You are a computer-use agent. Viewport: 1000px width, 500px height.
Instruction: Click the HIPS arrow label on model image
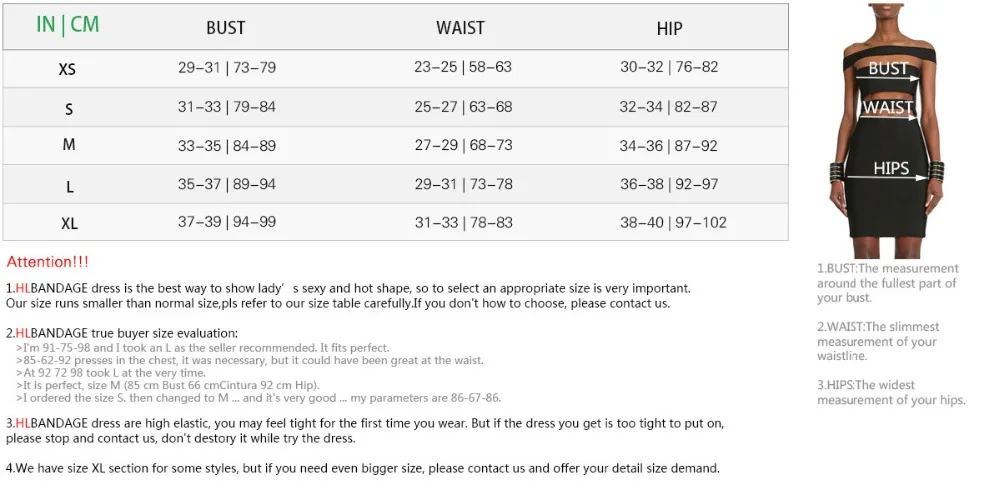pyautogui.click(x=891, y=168)
